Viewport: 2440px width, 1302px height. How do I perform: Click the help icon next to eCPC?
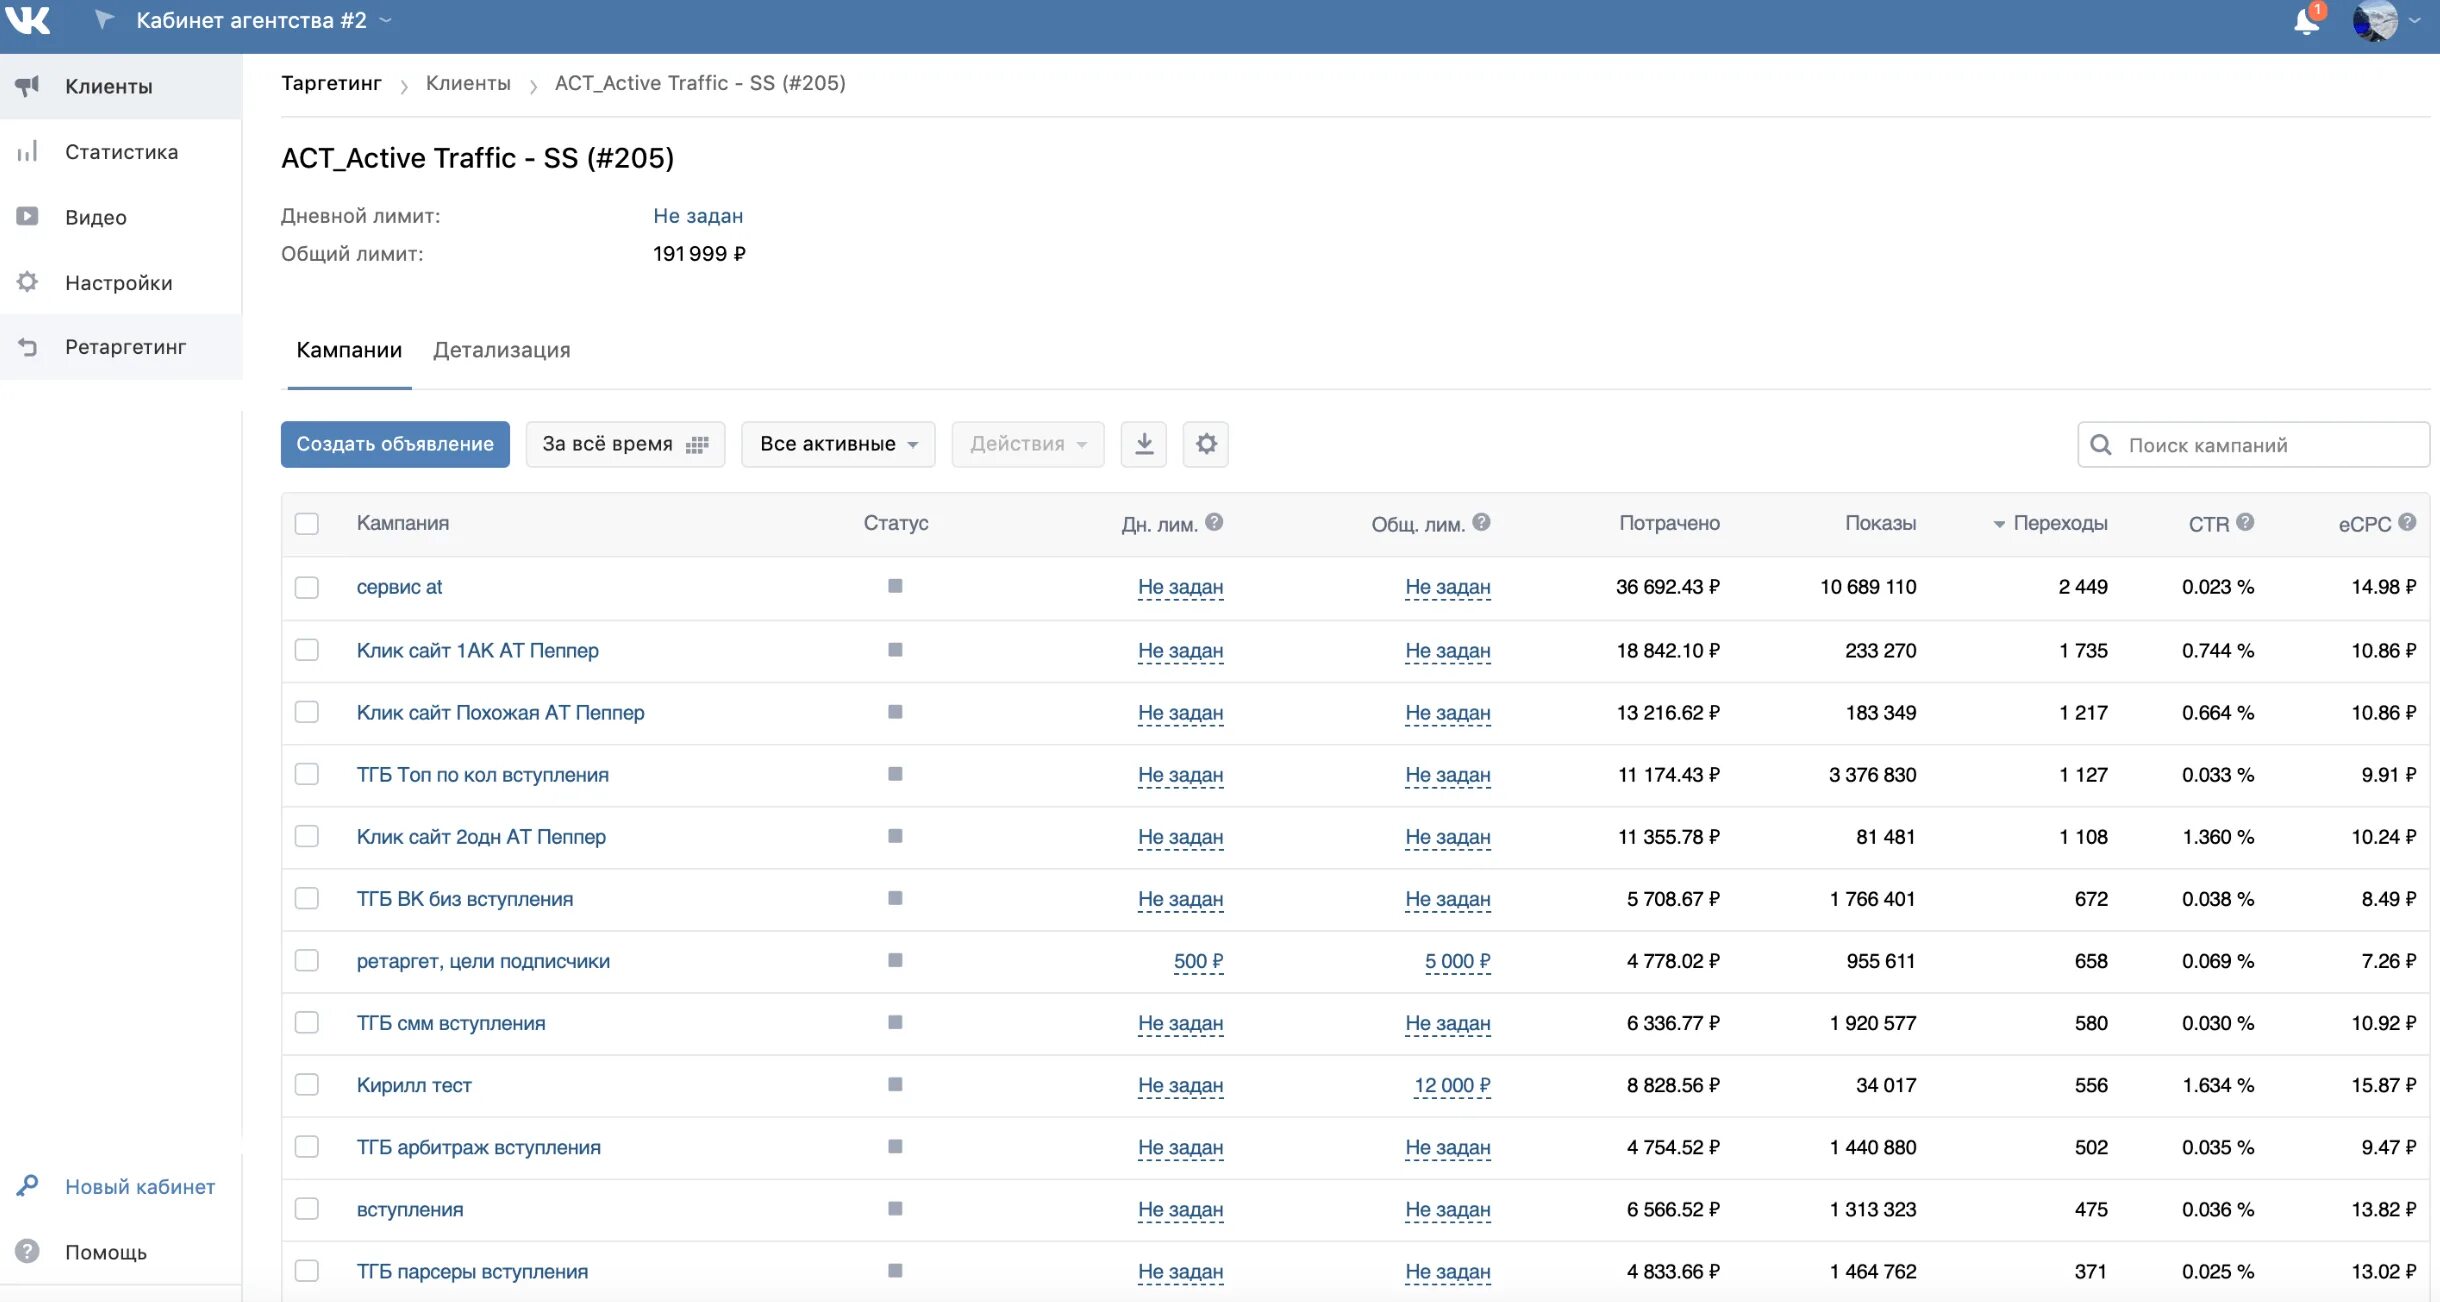2407,522
